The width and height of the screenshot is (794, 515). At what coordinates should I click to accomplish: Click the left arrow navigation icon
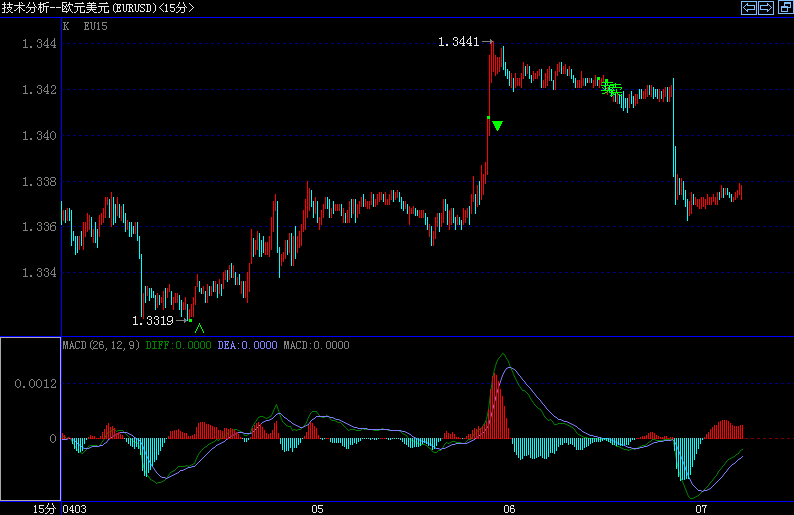coord(748,8)
